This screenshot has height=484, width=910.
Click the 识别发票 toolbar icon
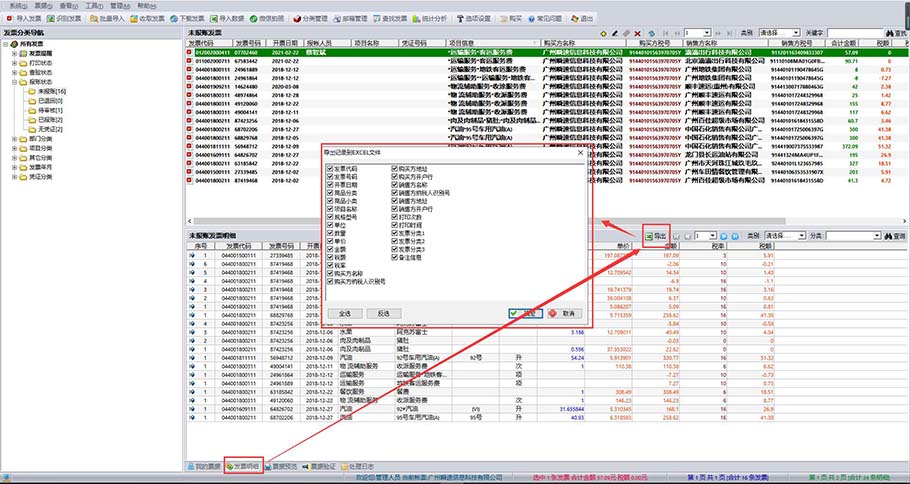pos(63,19)
